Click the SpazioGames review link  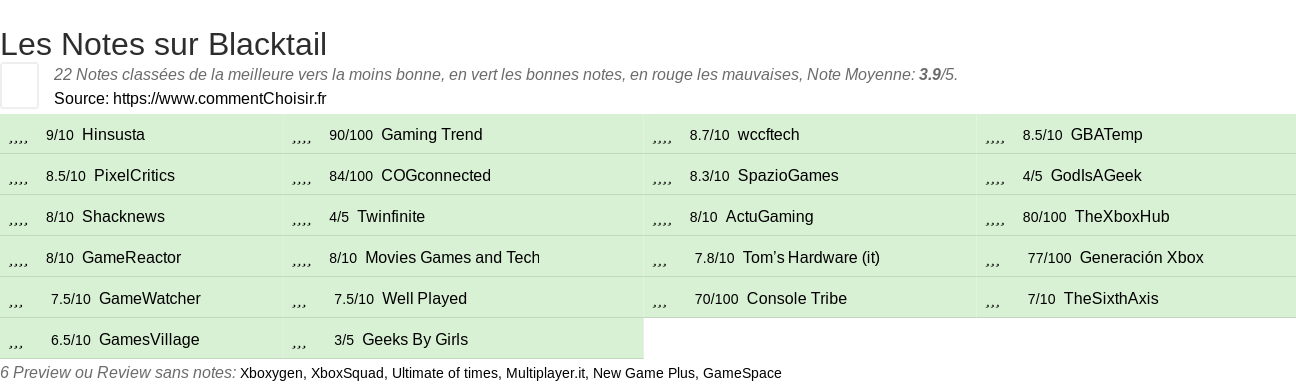(788, 175)
